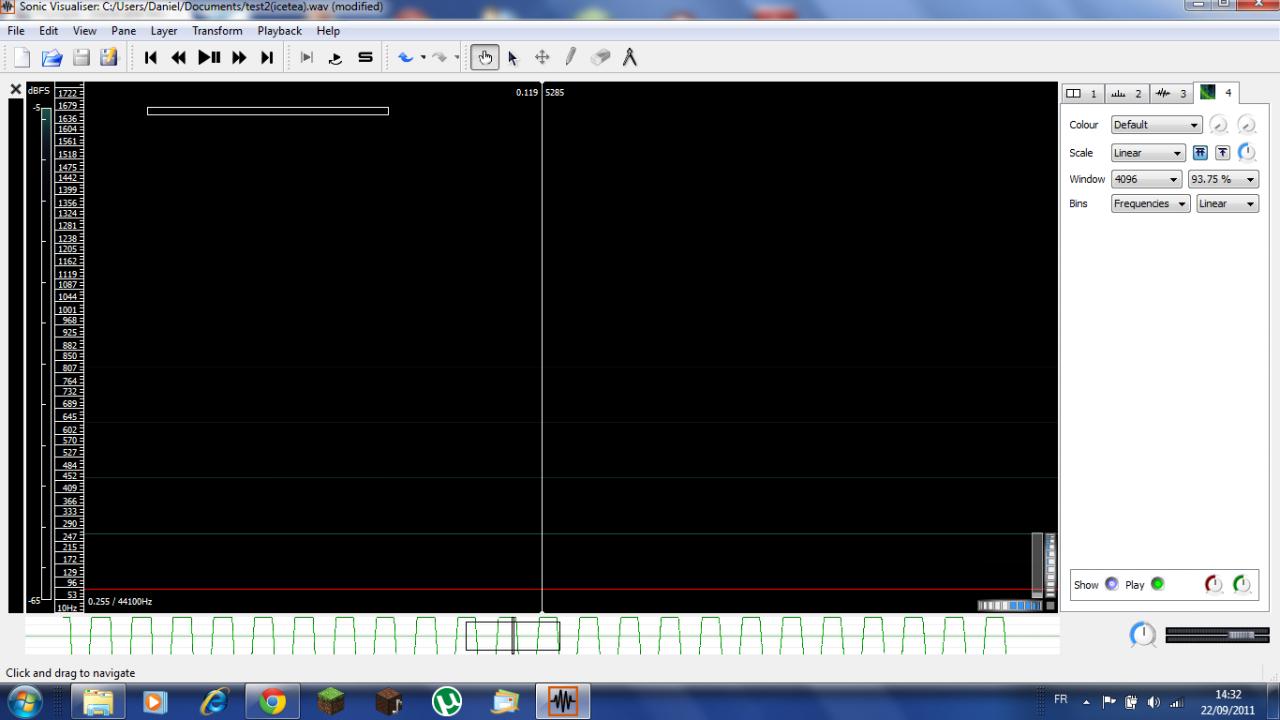Select the Edit move tool

pos(542,58)
